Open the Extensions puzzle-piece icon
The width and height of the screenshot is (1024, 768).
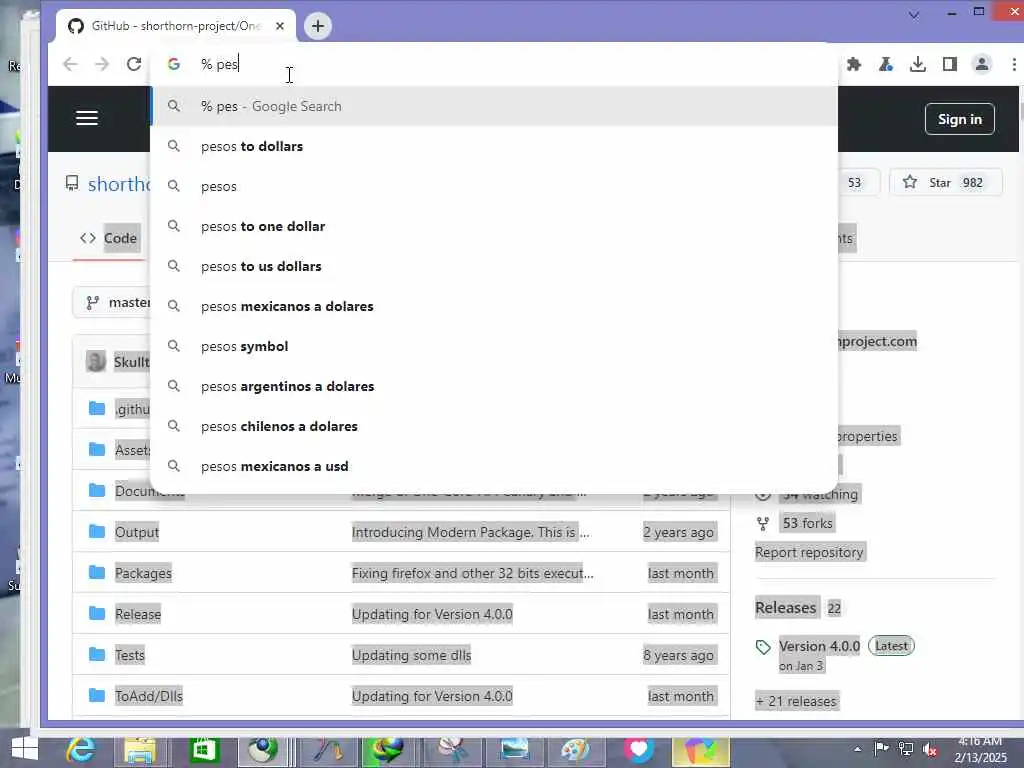click(854, 64)
